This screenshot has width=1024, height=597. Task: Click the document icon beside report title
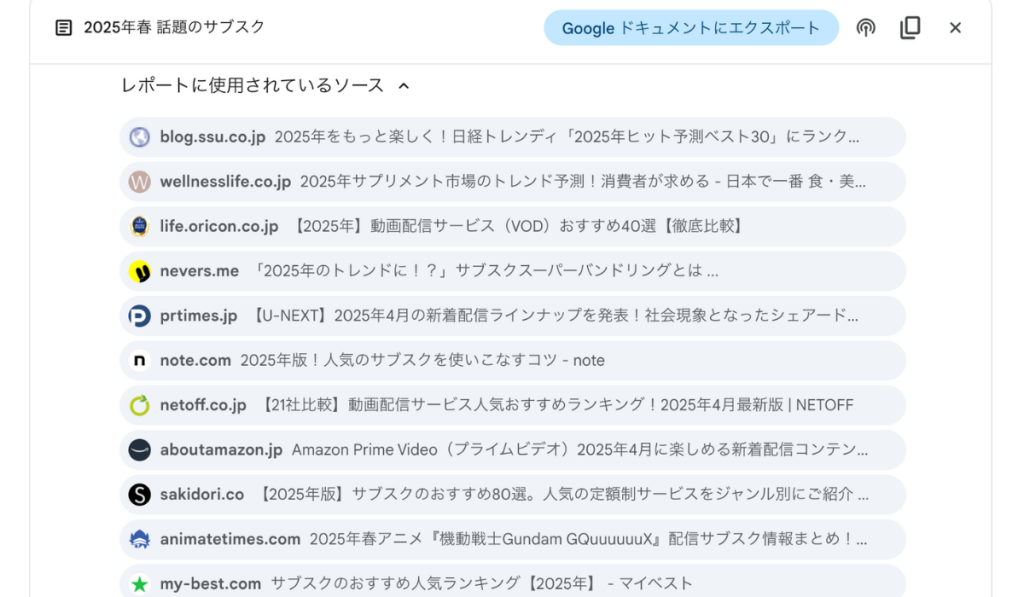click(64, 28)
